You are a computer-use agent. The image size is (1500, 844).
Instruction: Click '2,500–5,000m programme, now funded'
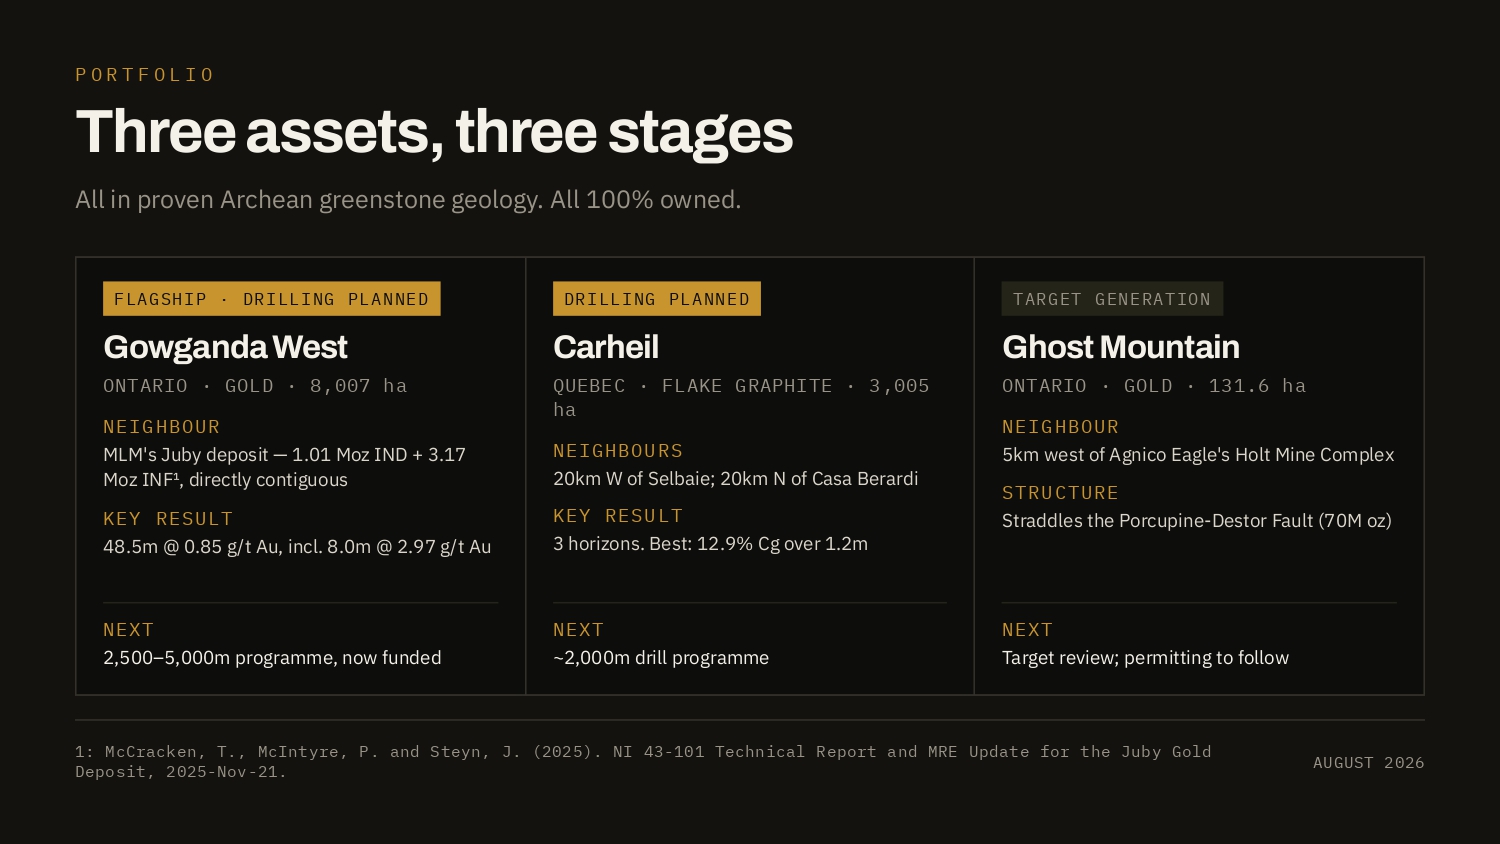(272, 658)
